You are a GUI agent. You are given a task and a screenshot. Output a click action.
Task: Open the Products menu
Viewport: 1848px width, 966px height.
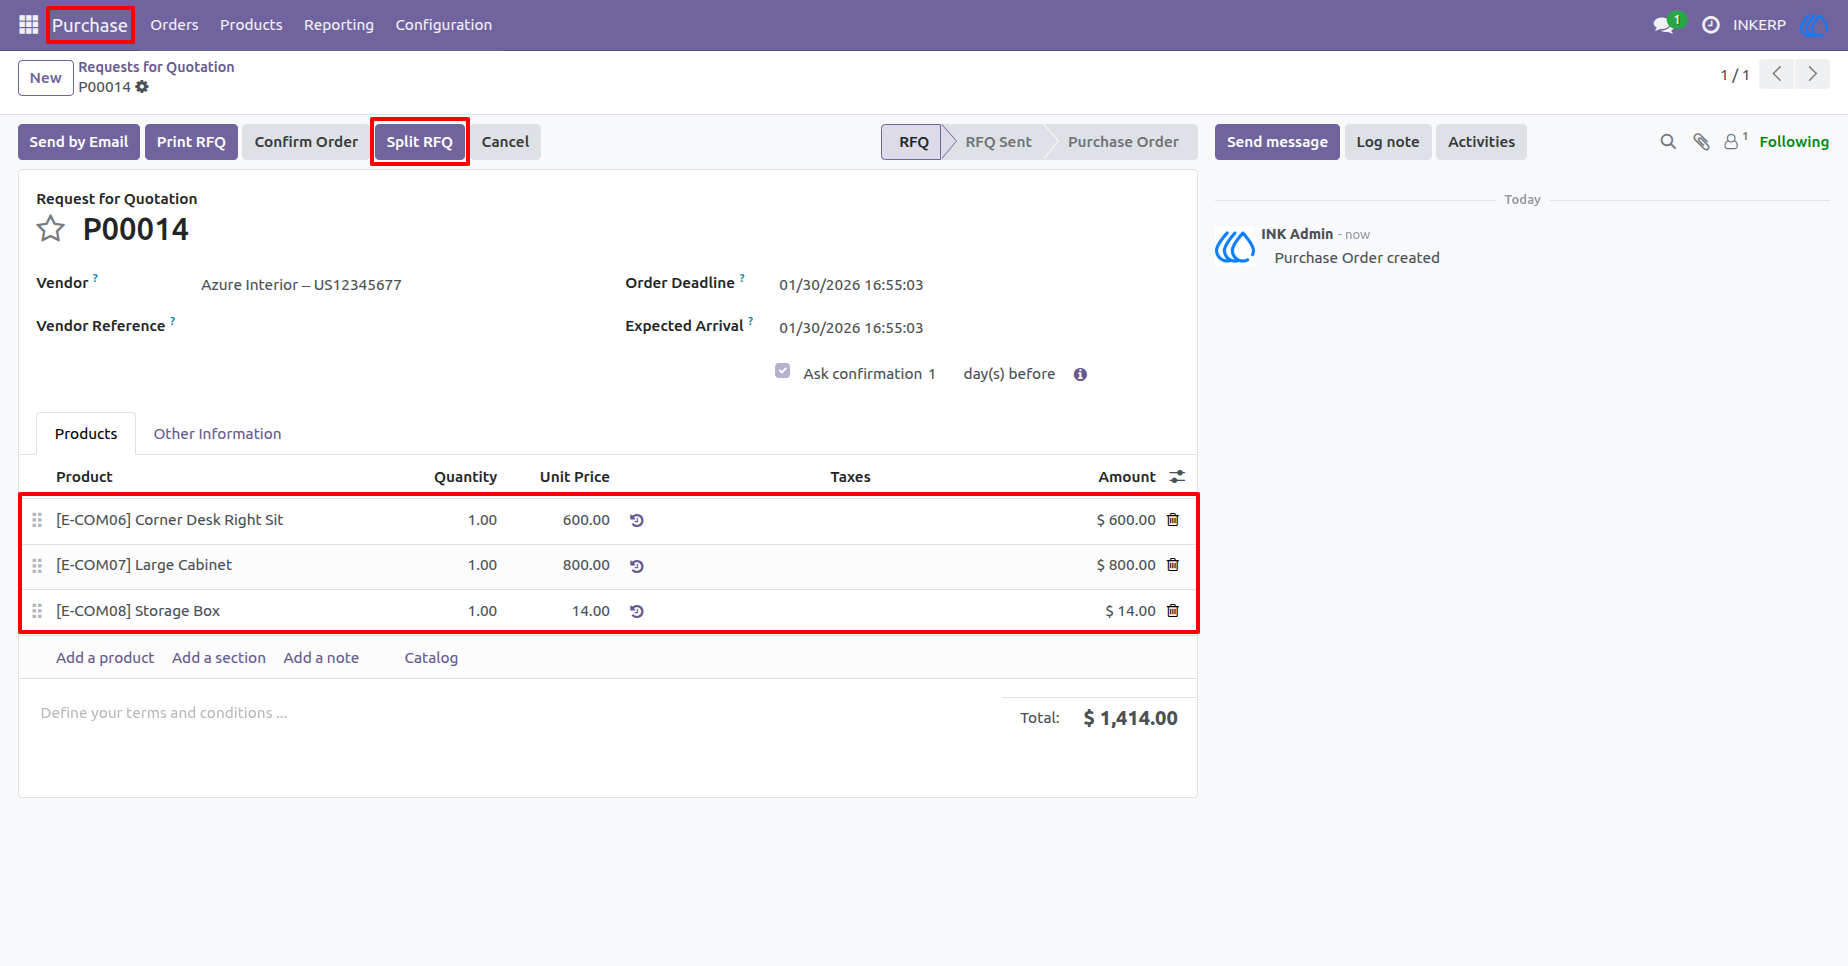(251, 25)
